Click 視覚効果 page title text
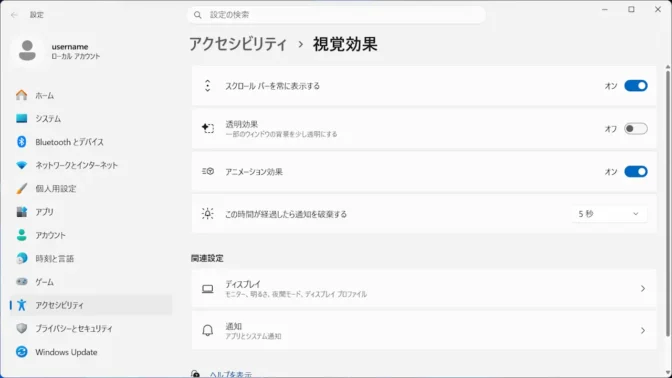Screen dimensions: 672x378 point(345,44)
